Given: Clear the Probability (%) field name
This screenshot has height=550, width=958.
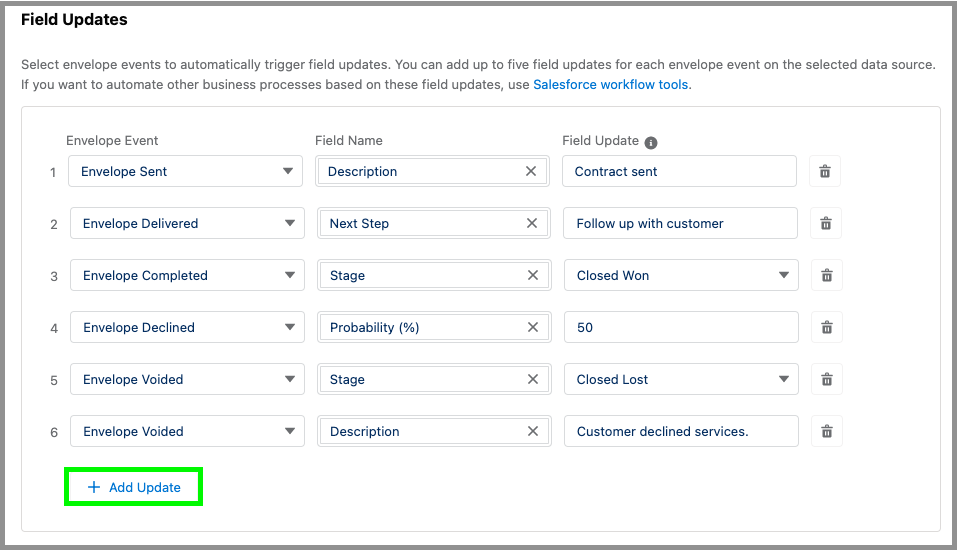Looking at the screenshot, I should coord(532,327).
